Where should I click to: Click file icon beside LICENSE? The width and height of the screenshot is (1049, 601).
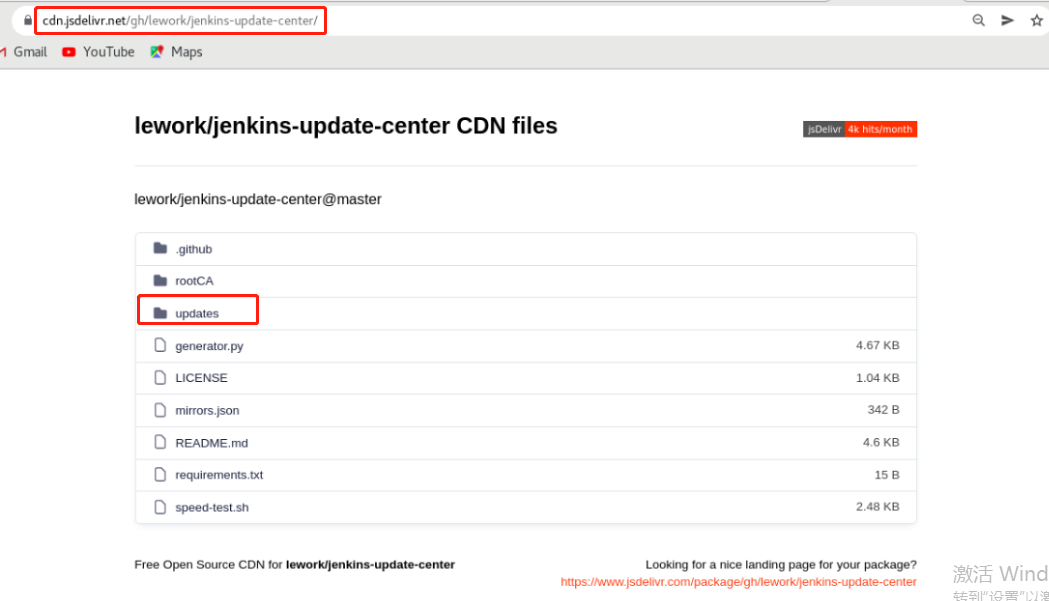coord(160,377)
